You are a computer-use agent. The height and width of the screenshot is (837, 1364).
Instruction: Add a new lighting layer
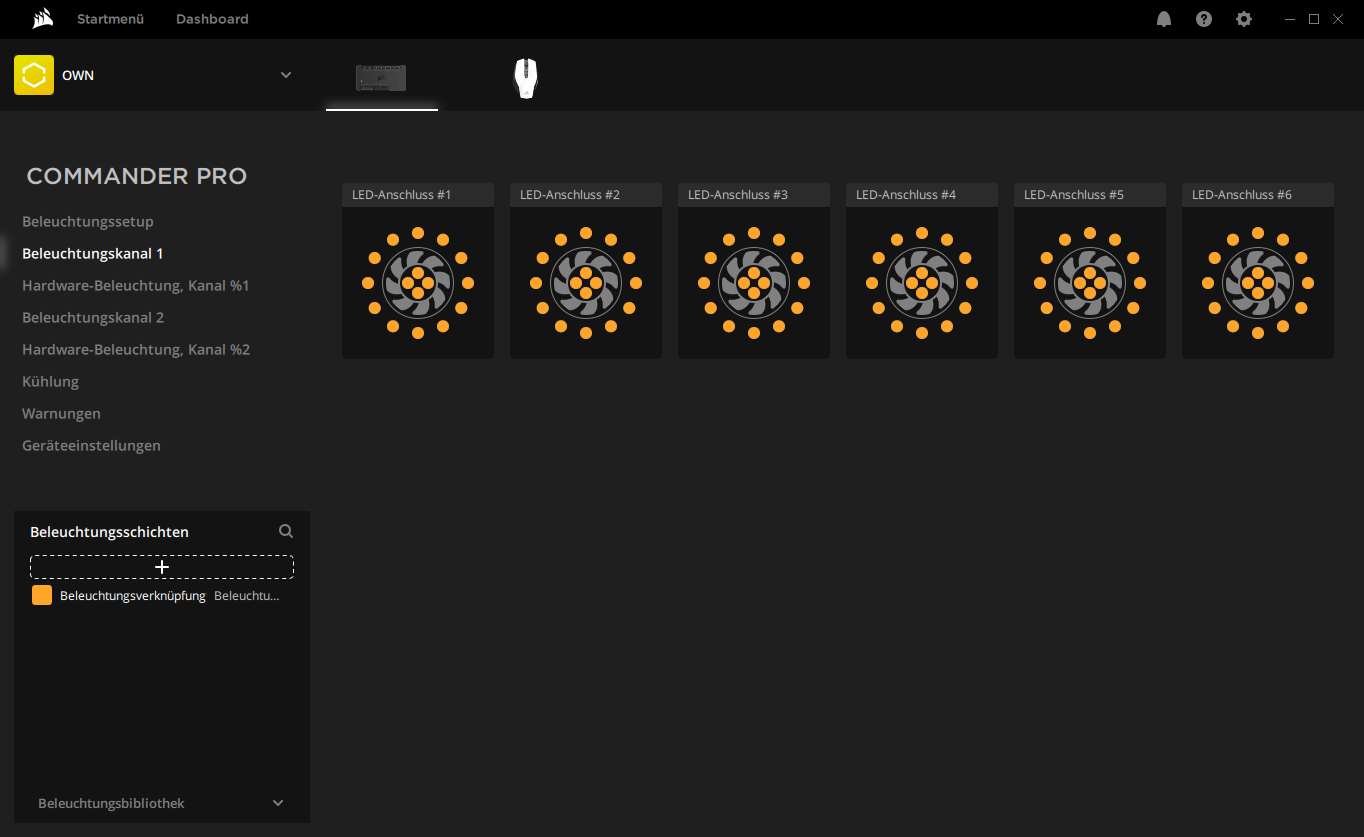click(162, 567)
